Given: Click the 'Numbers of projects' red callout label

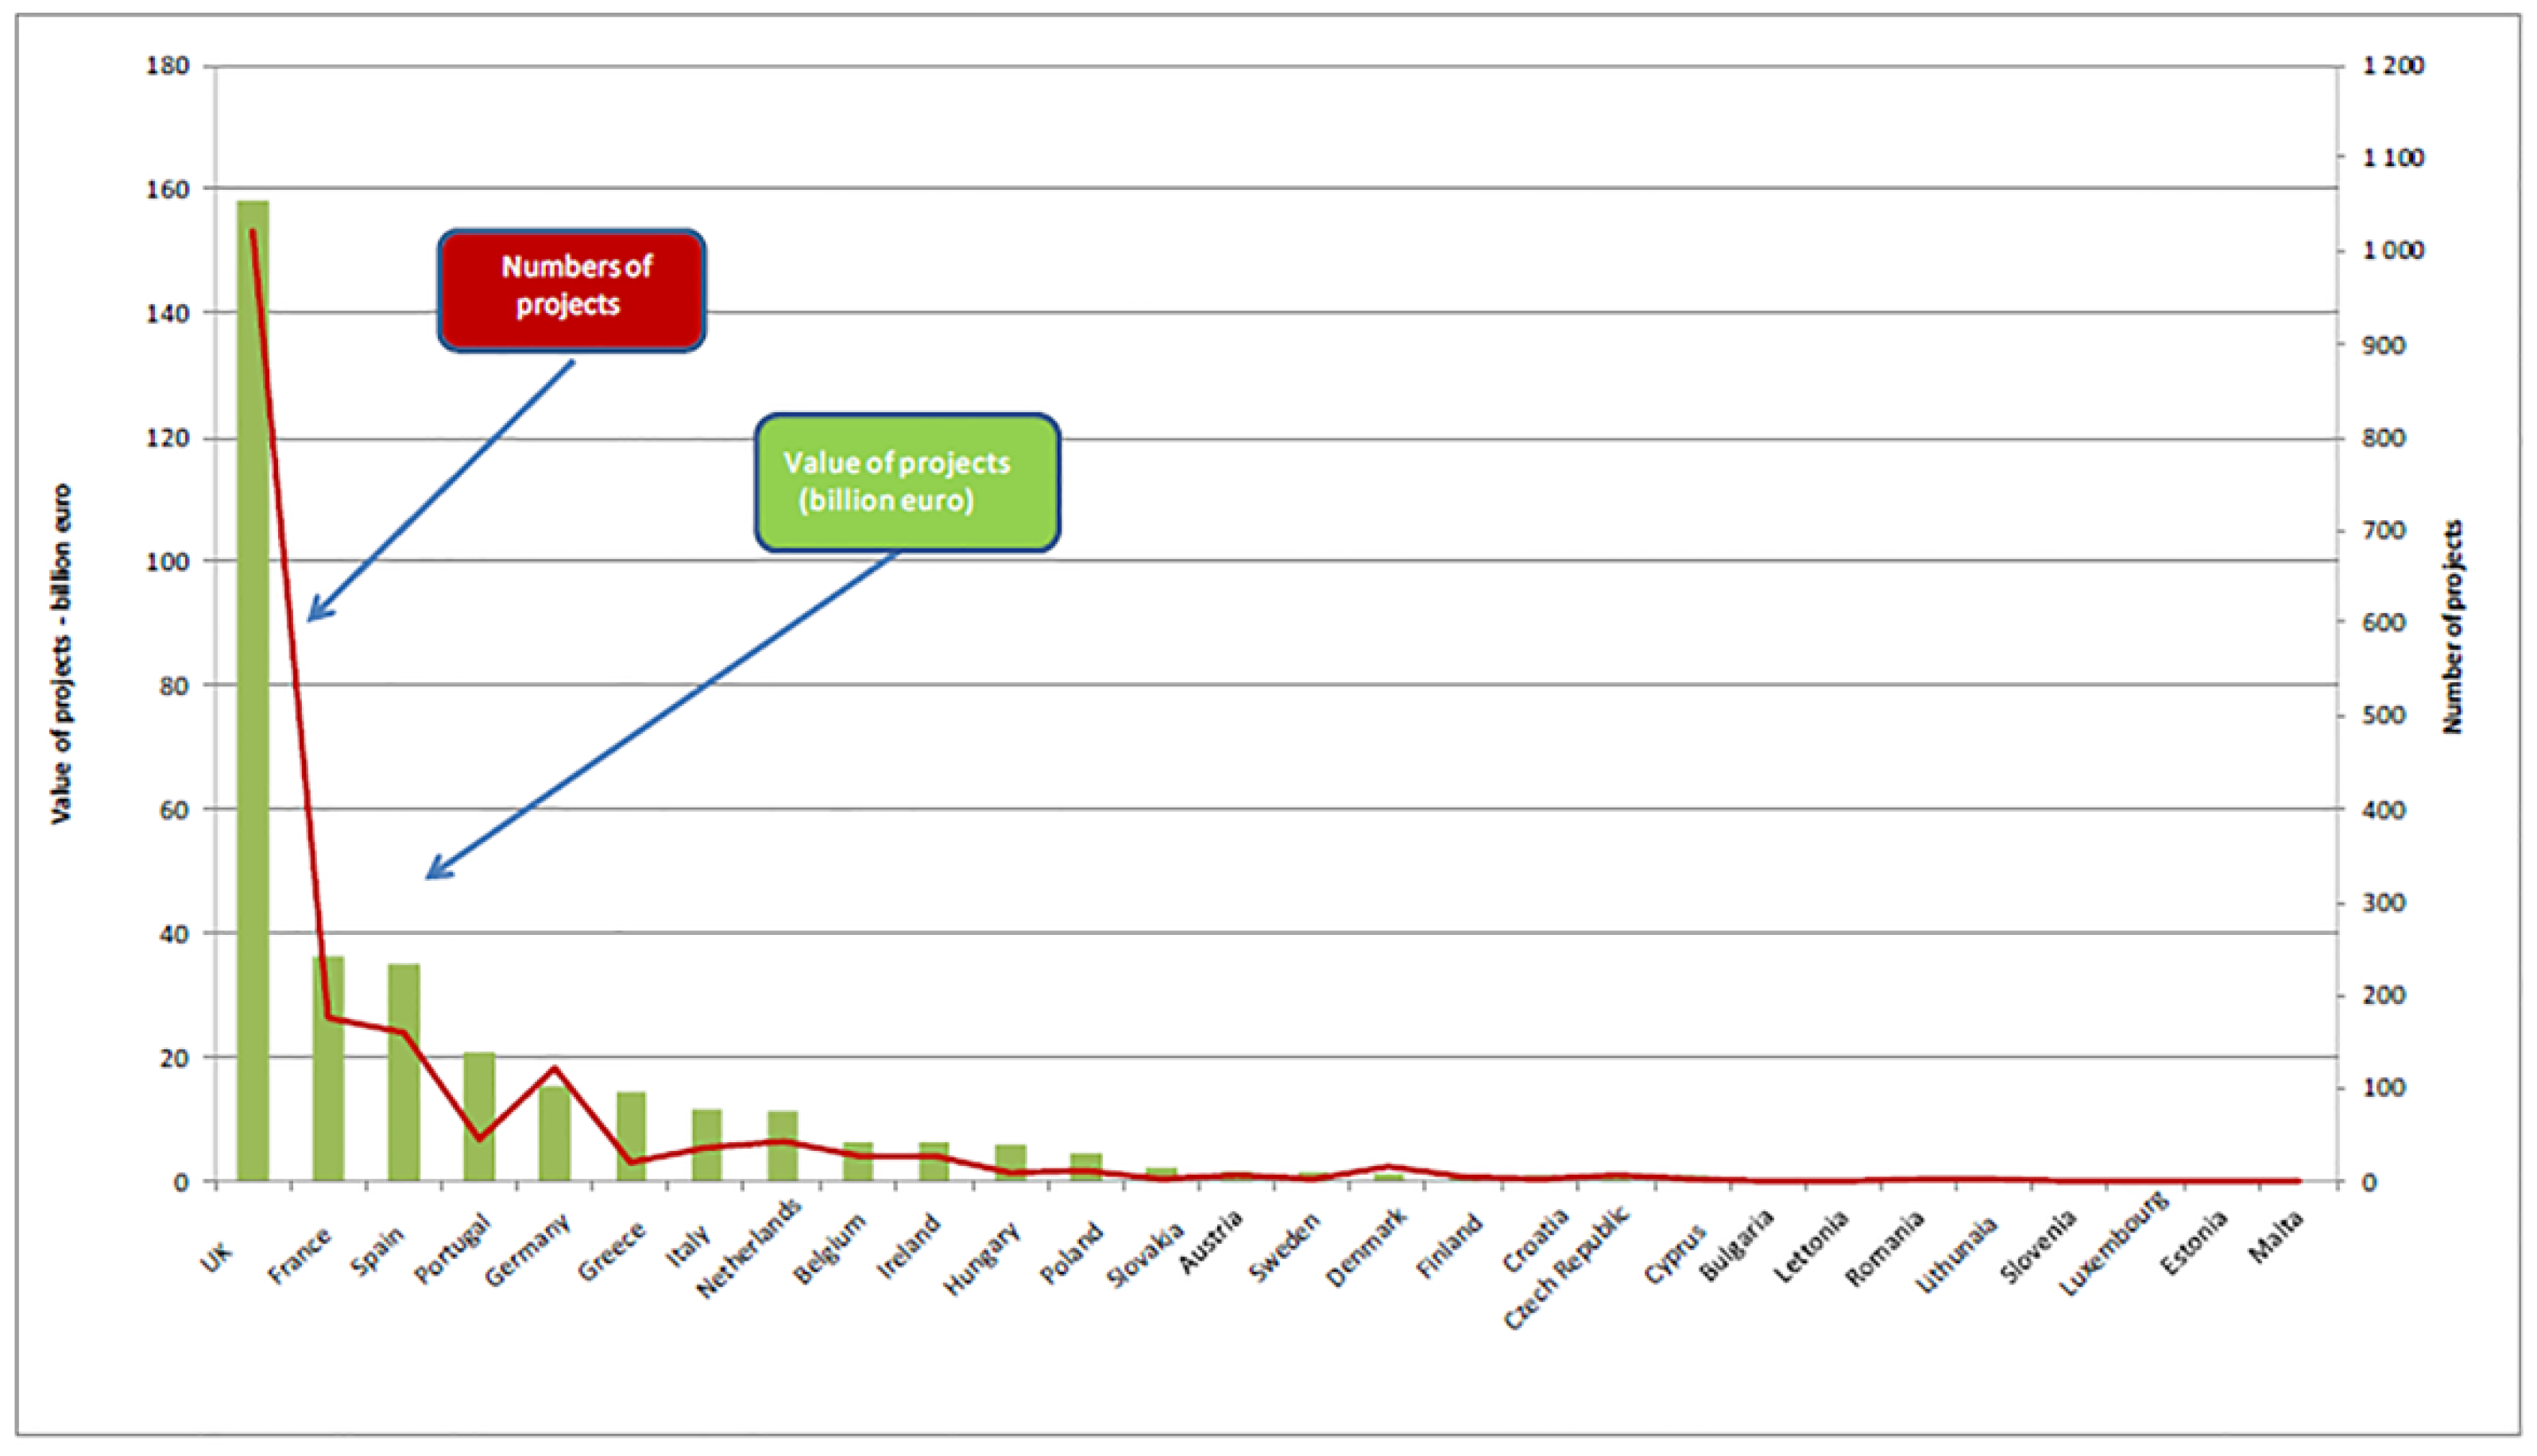Looking at the screenshot, I should coord(571,290).
